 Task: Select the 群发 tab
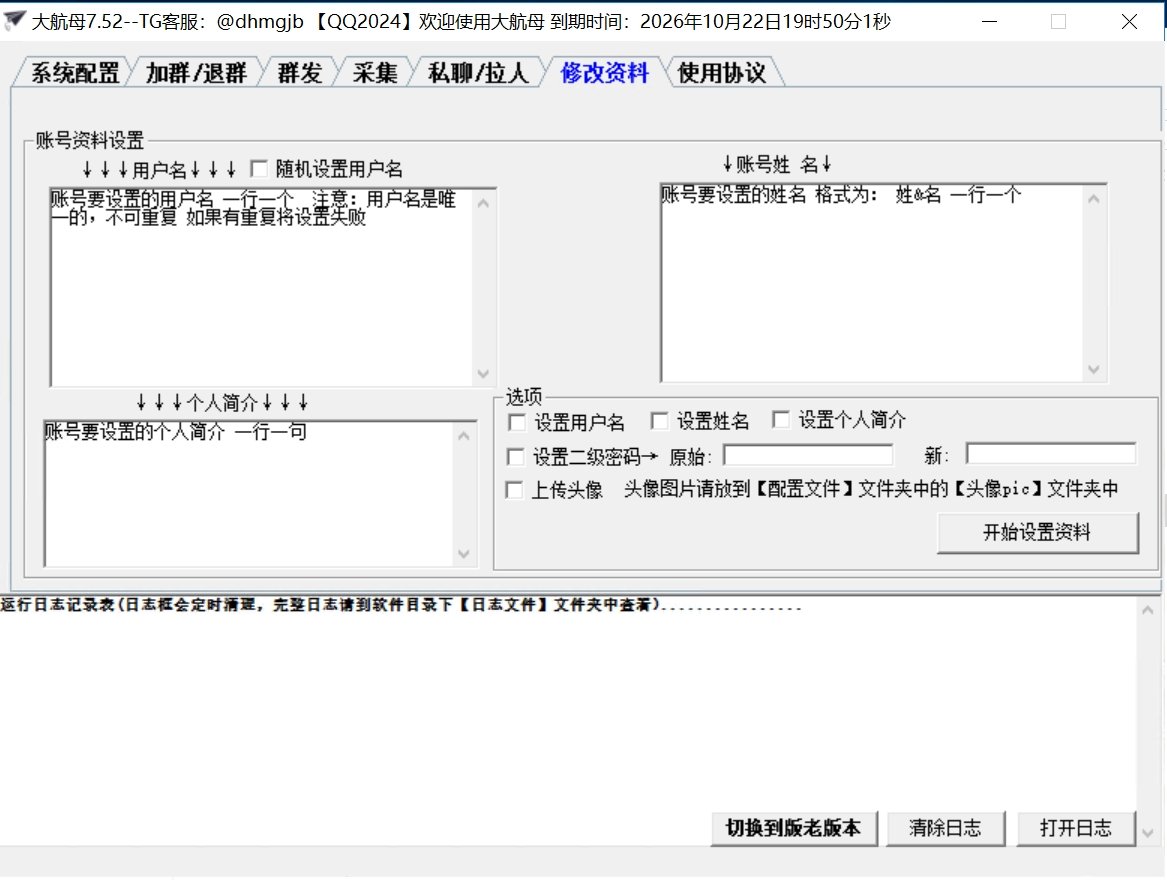[299, 73]
